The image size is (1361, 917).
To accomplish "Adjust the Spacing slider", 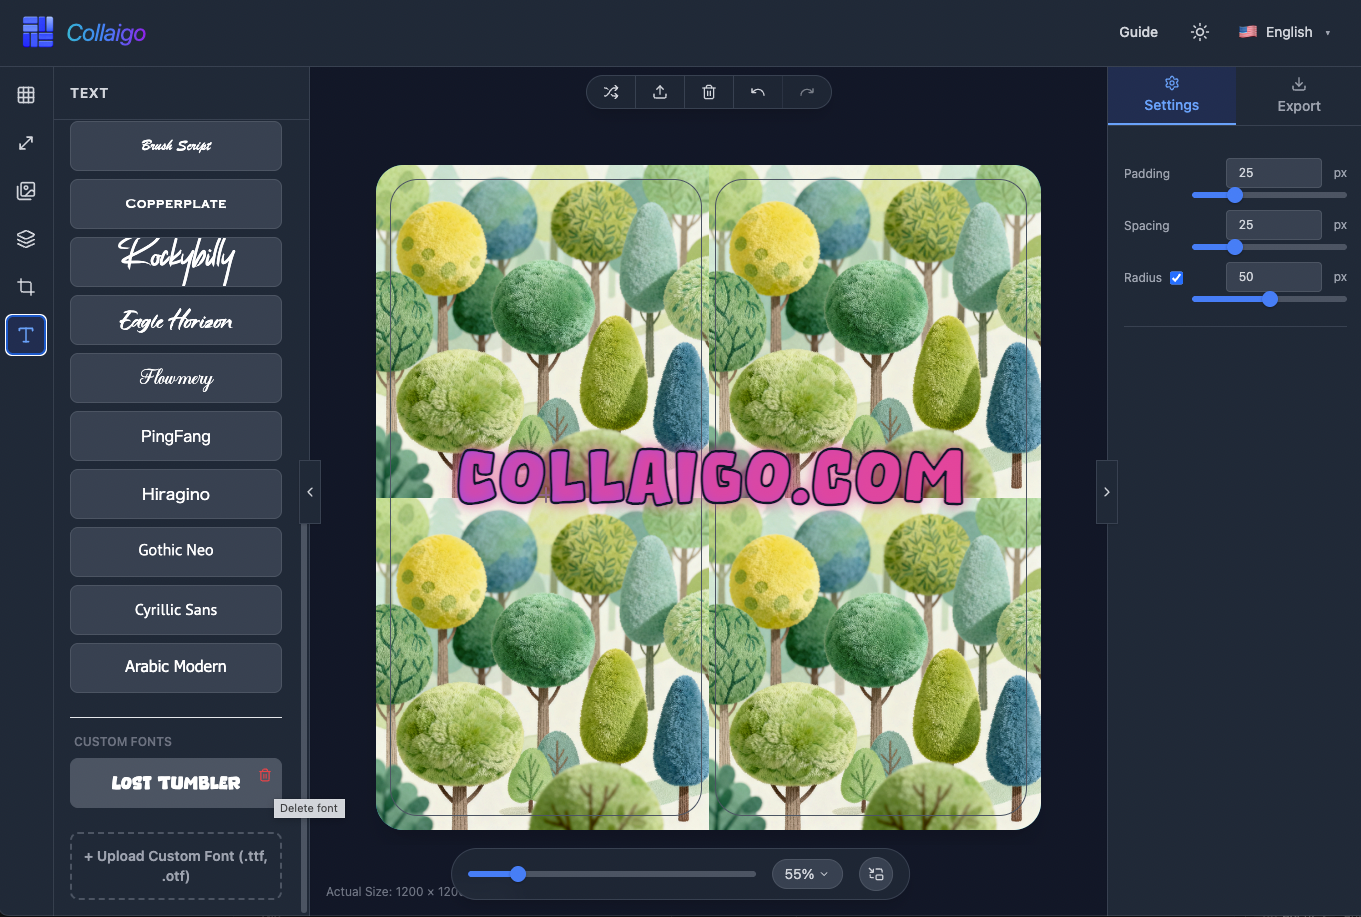I will [1269, 247].
